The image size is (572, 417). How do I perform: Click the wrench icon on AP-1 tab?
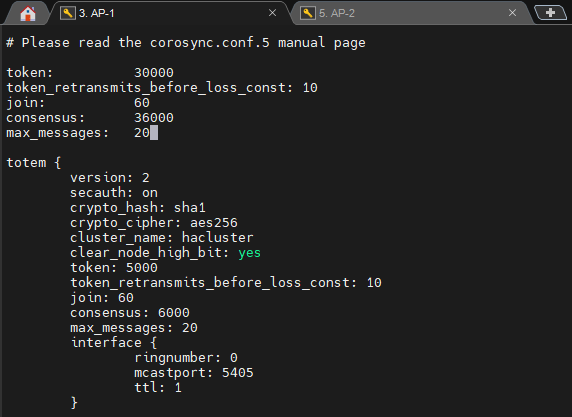(67, 13)
